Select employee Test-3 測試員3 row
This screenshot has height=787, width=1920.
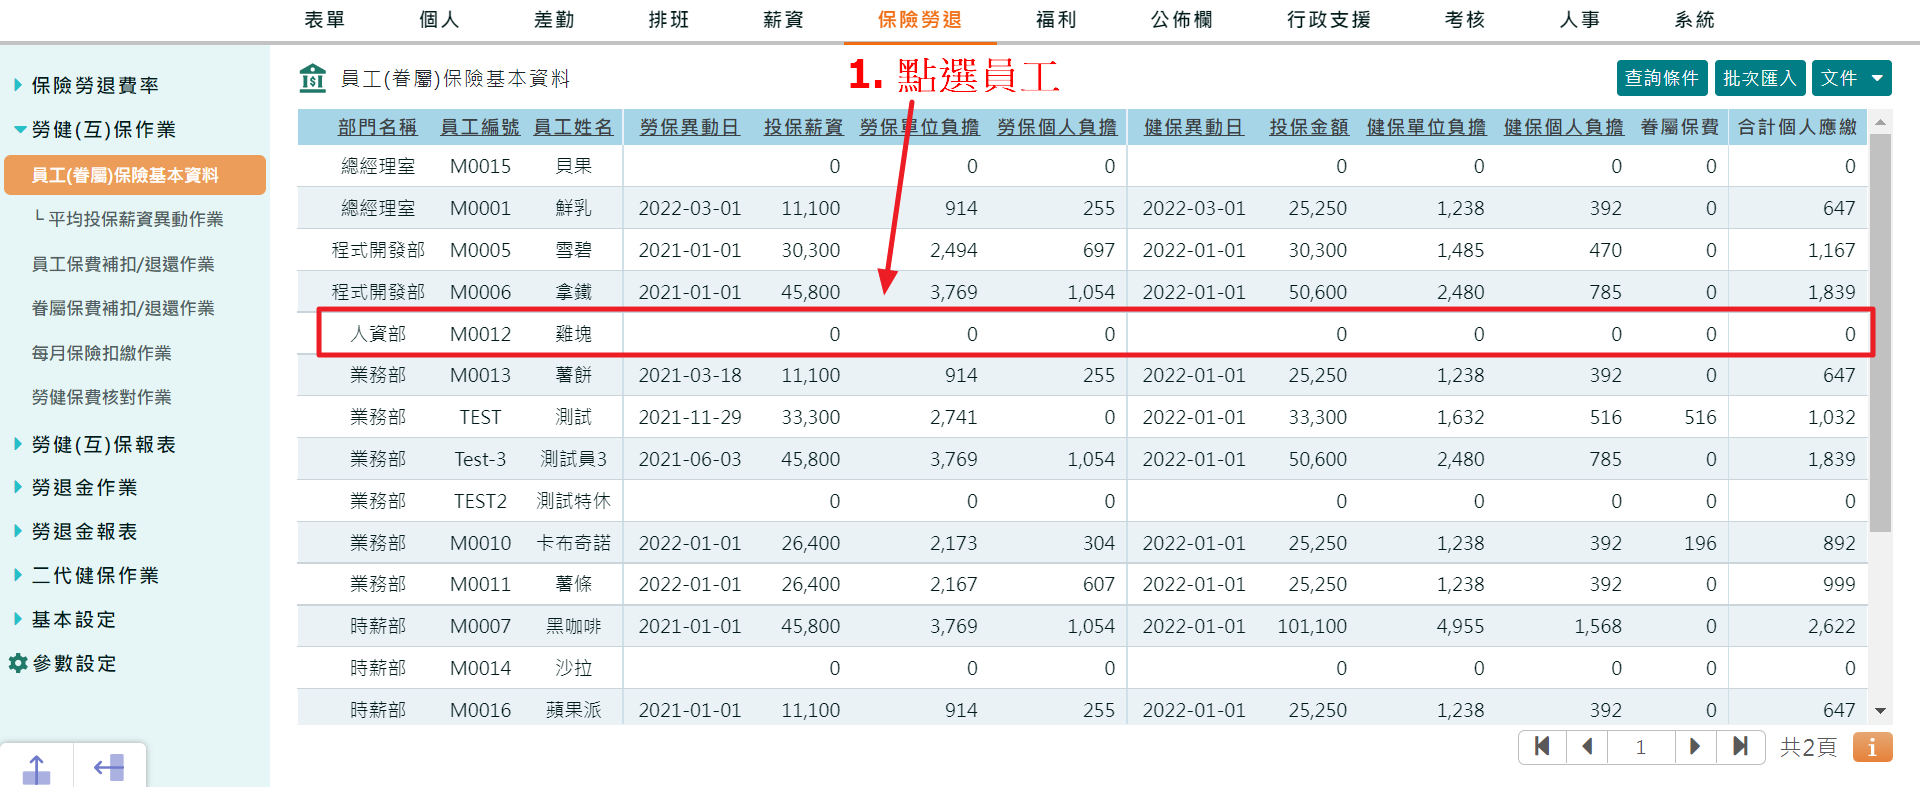1082,459
